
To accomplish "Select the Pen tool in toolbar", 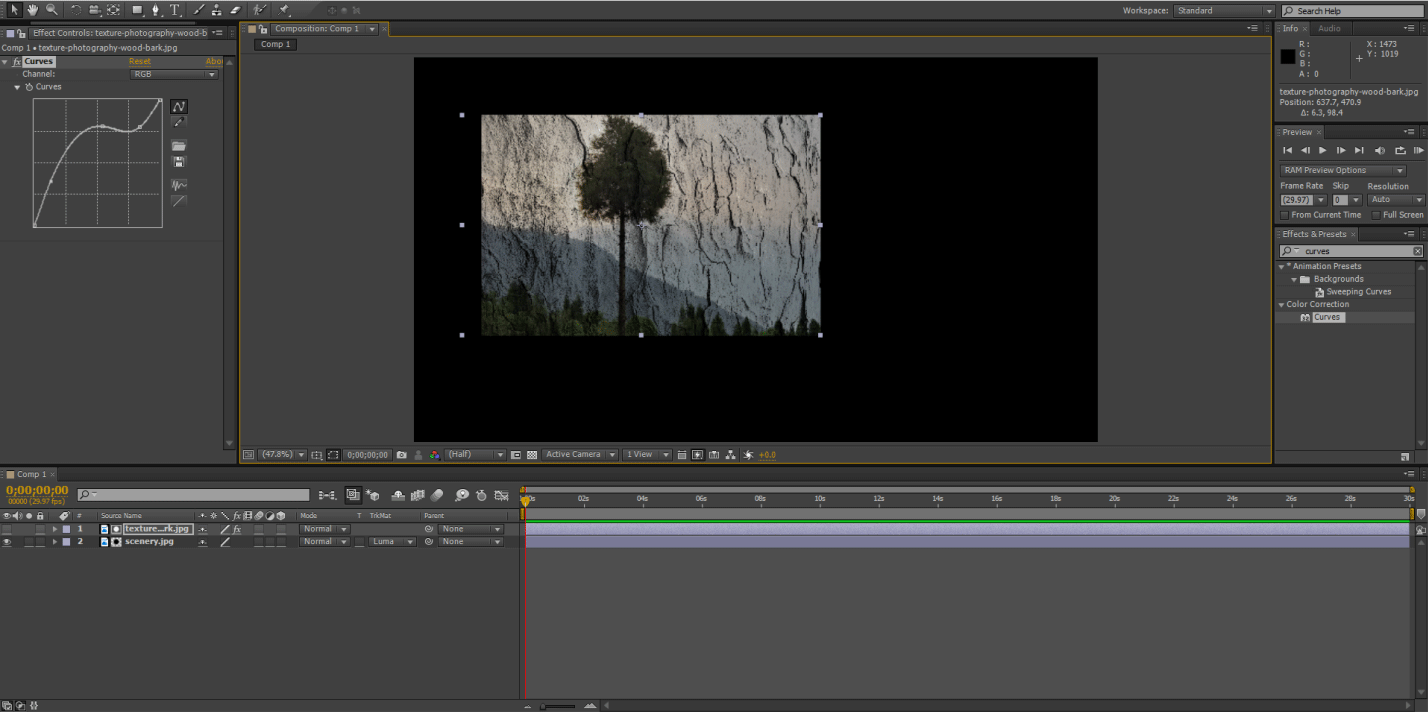I will coord(156,10).
